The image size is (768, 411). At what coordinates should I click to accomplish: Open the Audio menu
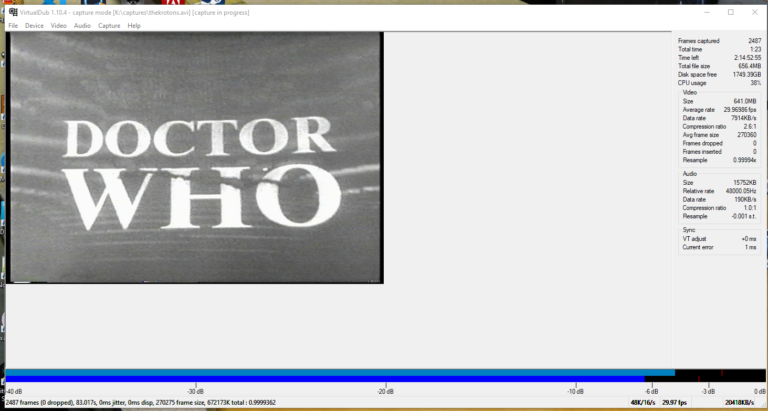pos(82,25)
